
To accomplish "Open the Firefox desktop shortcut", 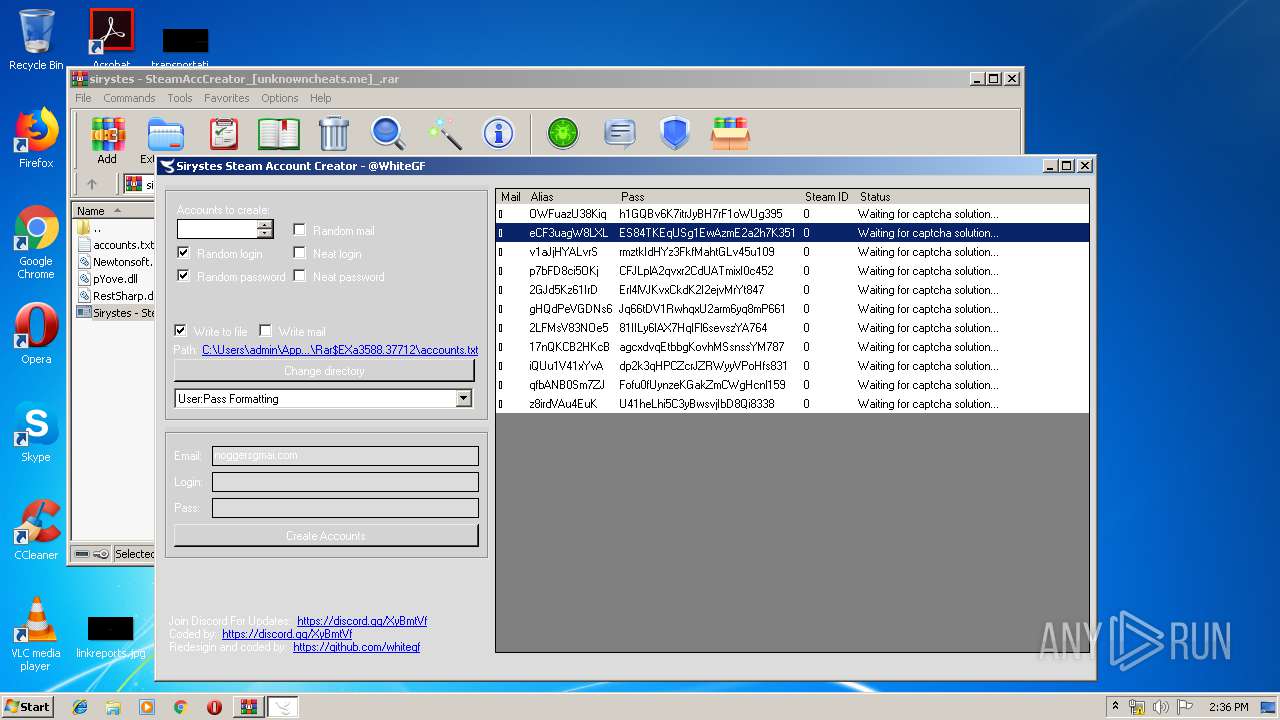I will click(36, 138).
